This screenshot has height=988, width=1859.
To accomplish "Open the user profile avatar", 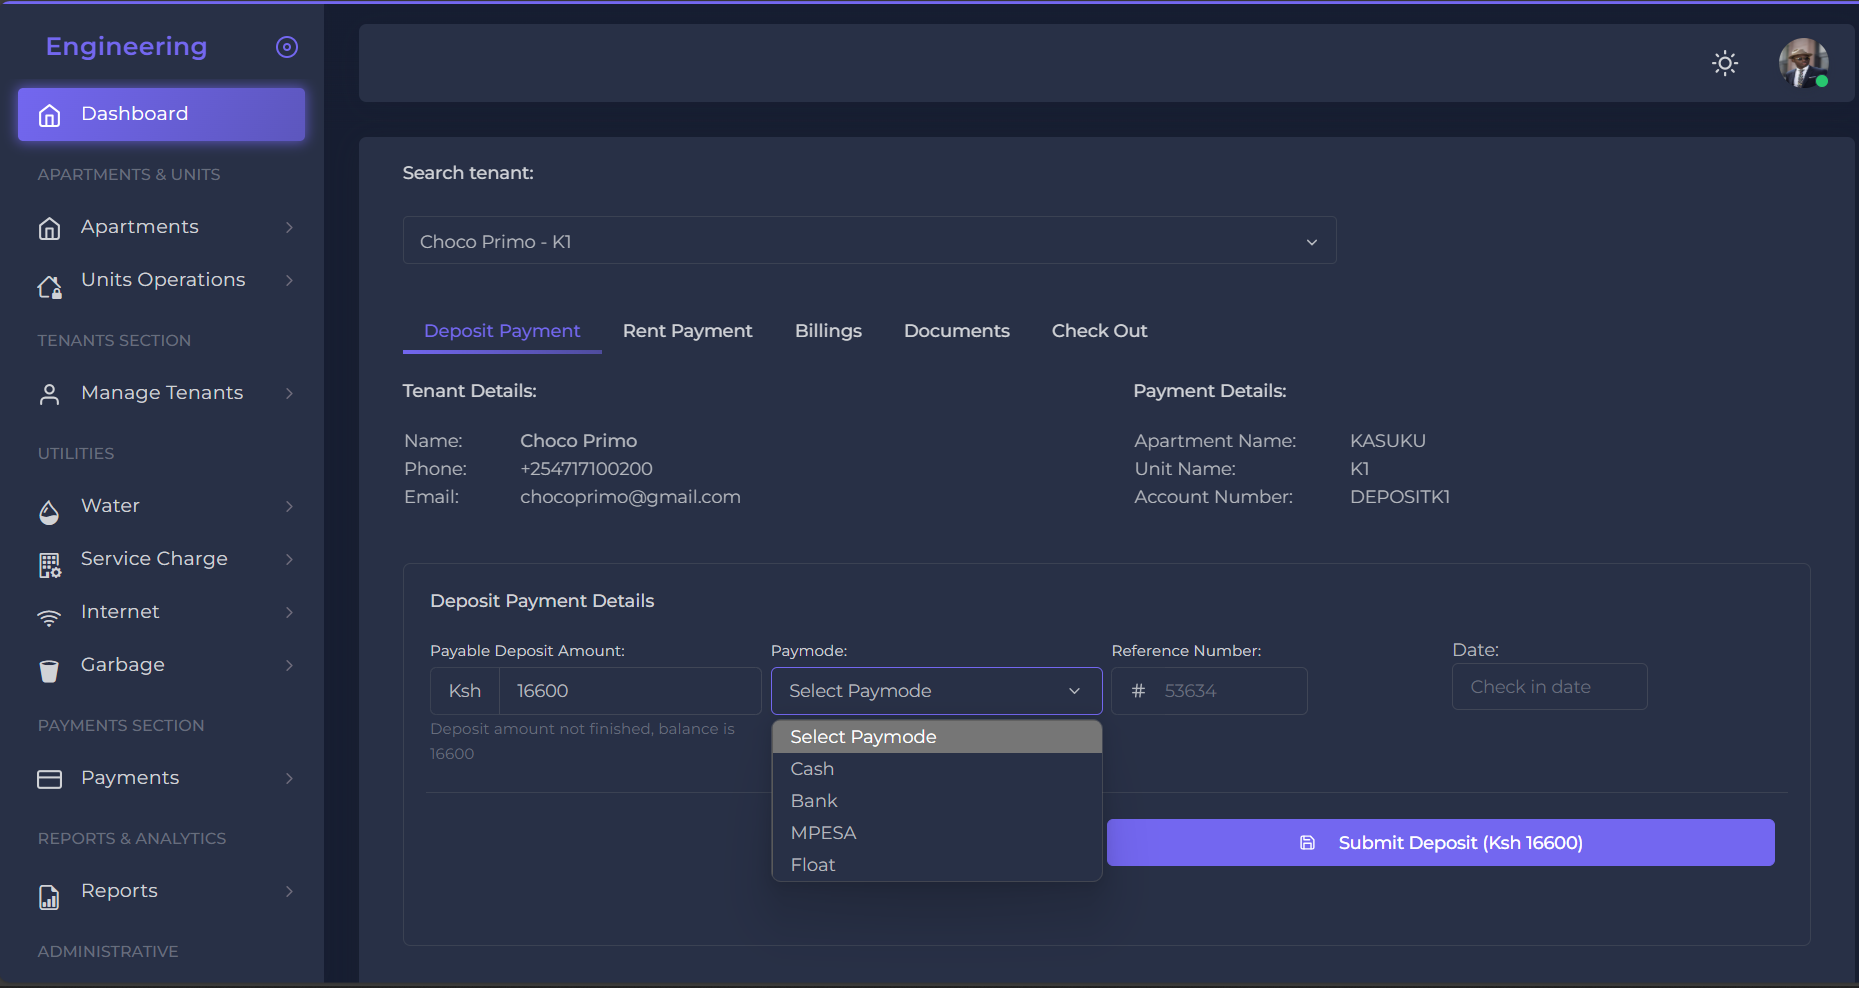I will (x=1802, y=64).
